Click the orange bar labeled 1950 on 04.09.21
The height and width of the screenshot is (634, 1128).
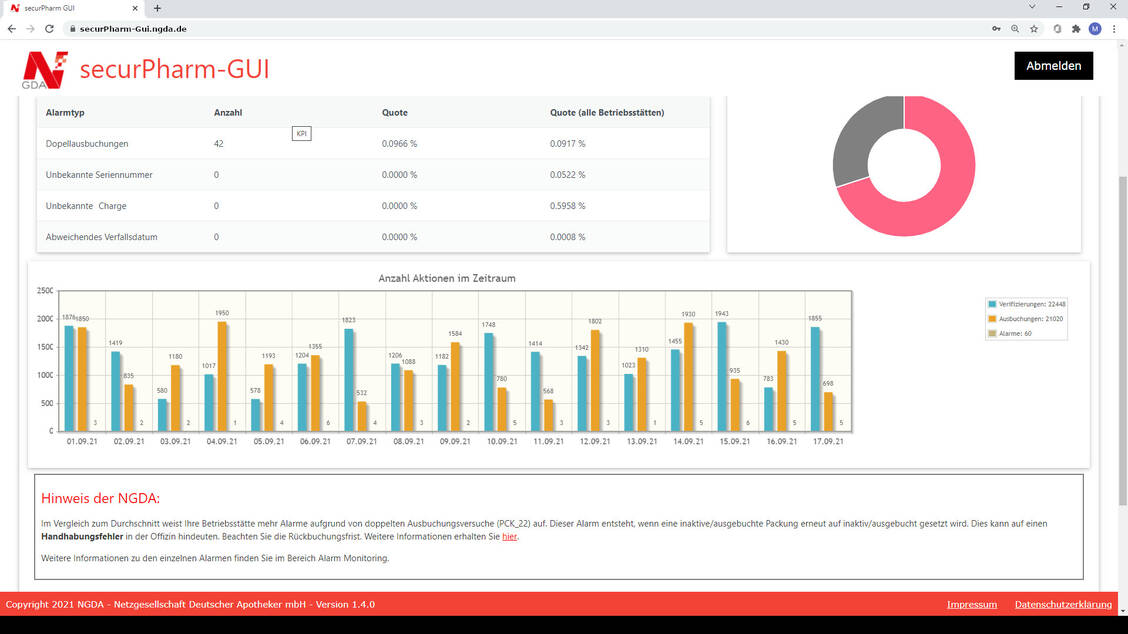(x=222, y=376)
